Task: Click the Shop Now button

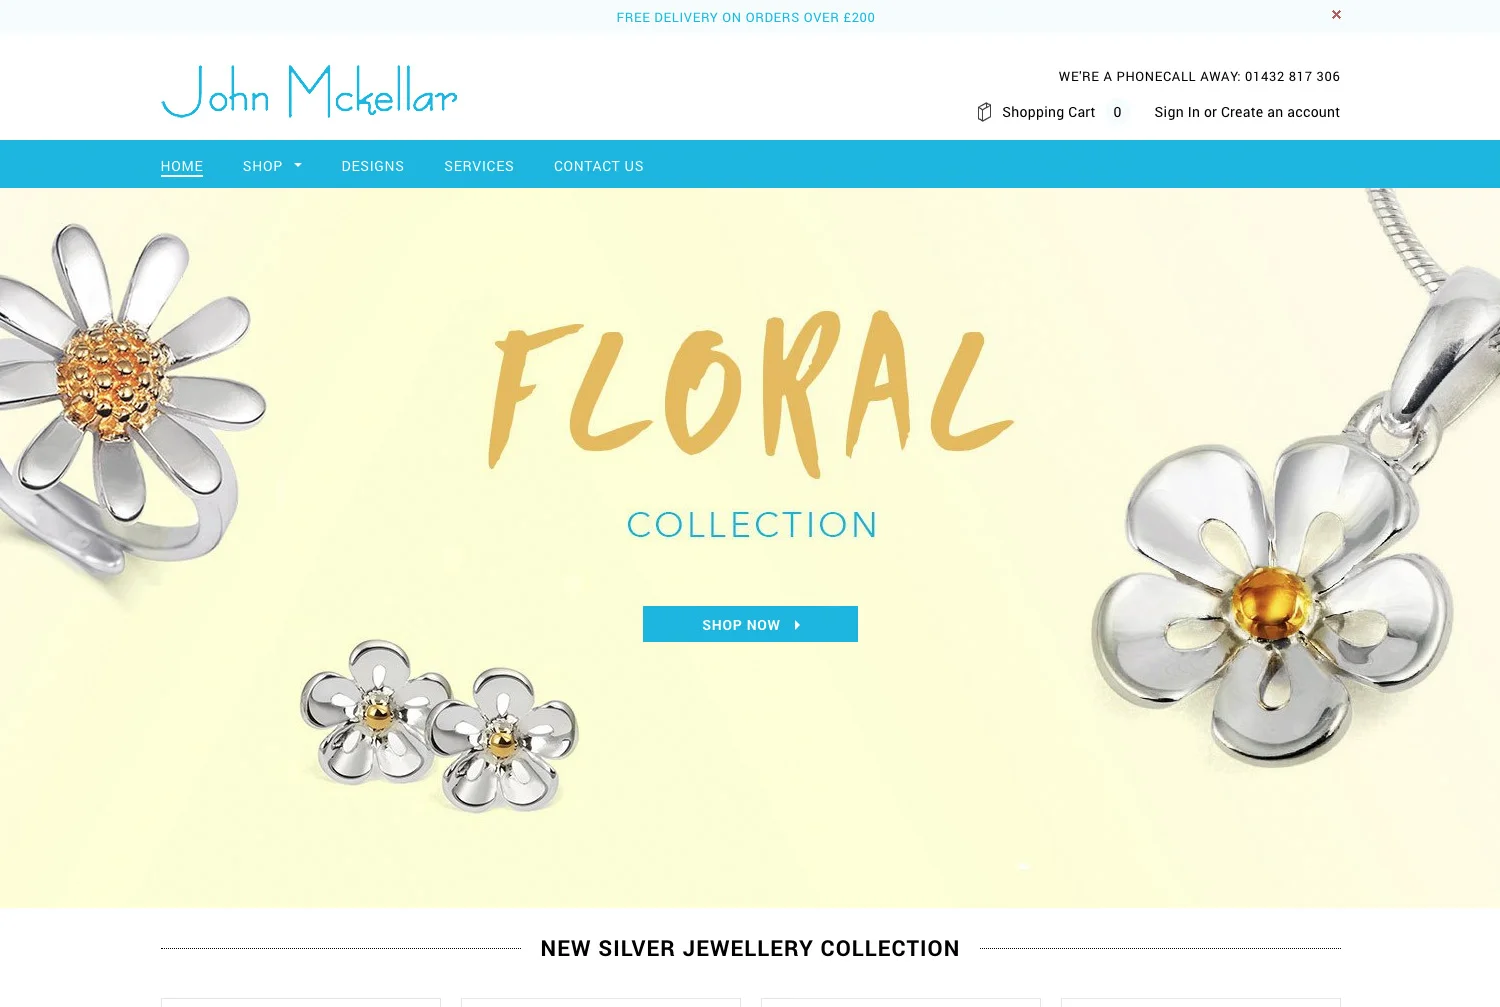Action: click(x=750, y=624)
